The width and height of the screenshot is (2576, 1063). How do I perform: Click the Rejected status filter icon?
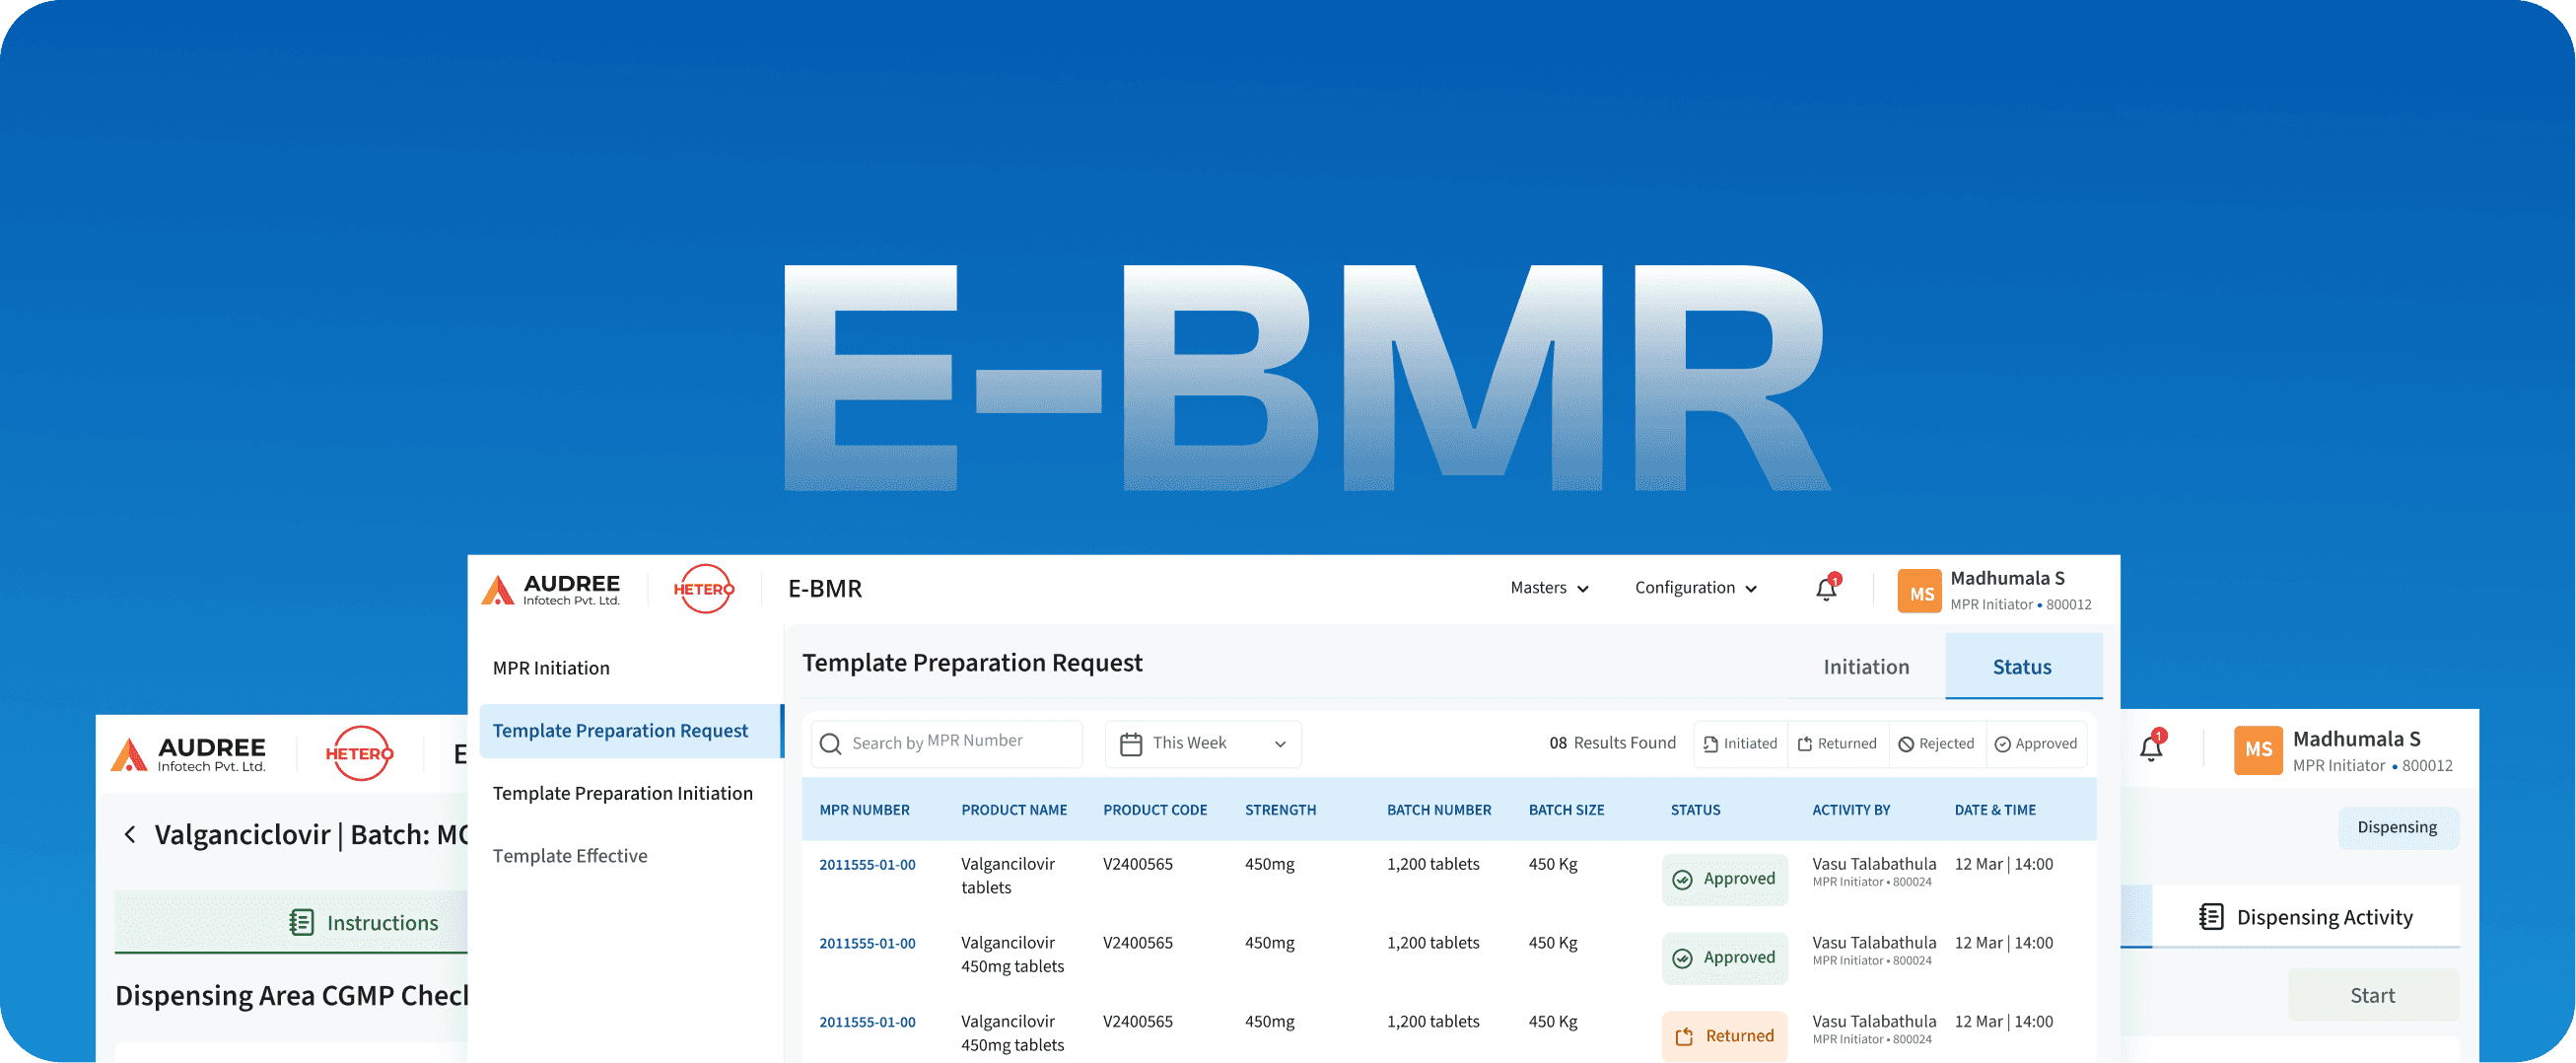(1903, 743)
